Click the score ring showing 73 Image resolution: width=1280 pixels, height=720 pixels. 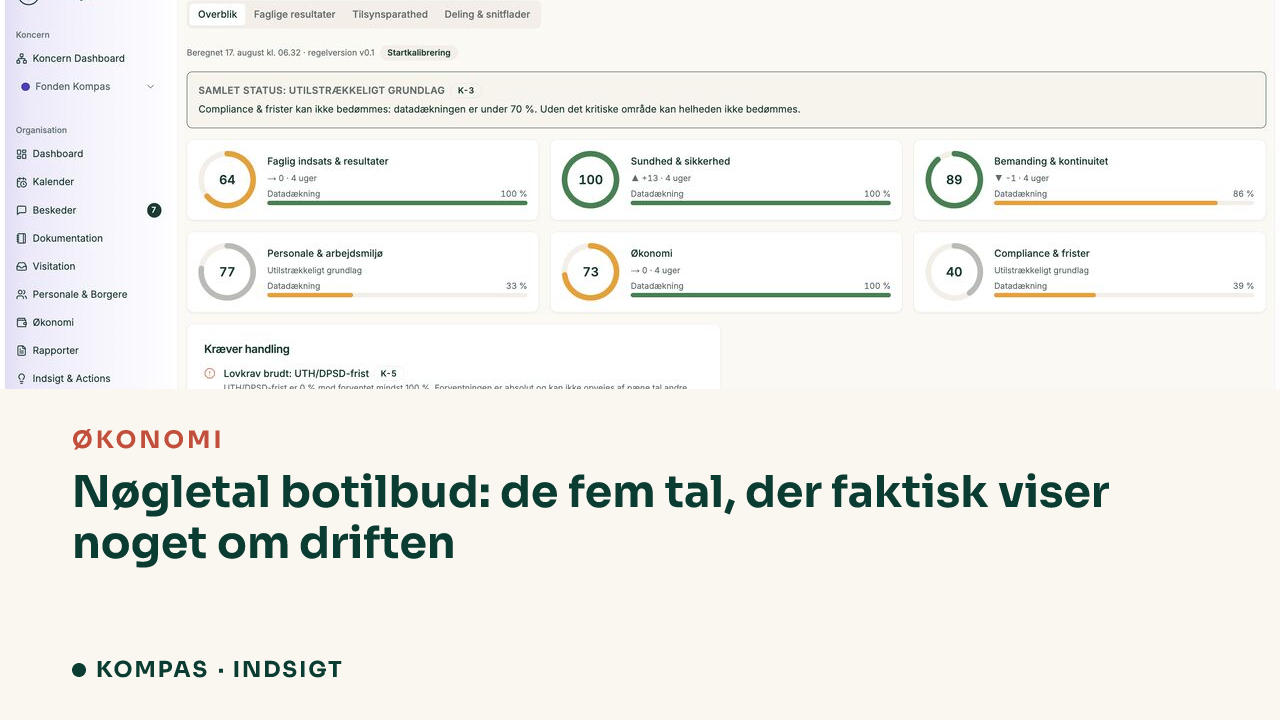coord(591,272)
